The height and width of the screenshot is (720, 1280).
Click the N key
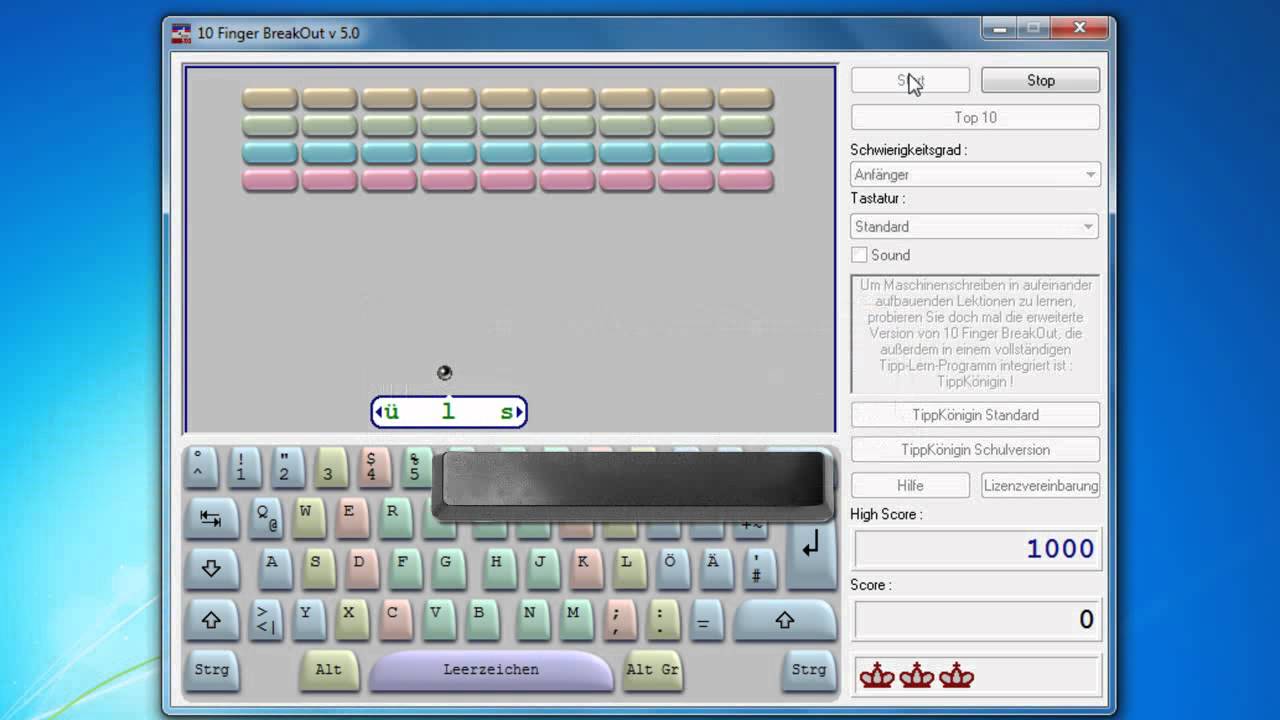pyautogui.click(x=532, y=620)
